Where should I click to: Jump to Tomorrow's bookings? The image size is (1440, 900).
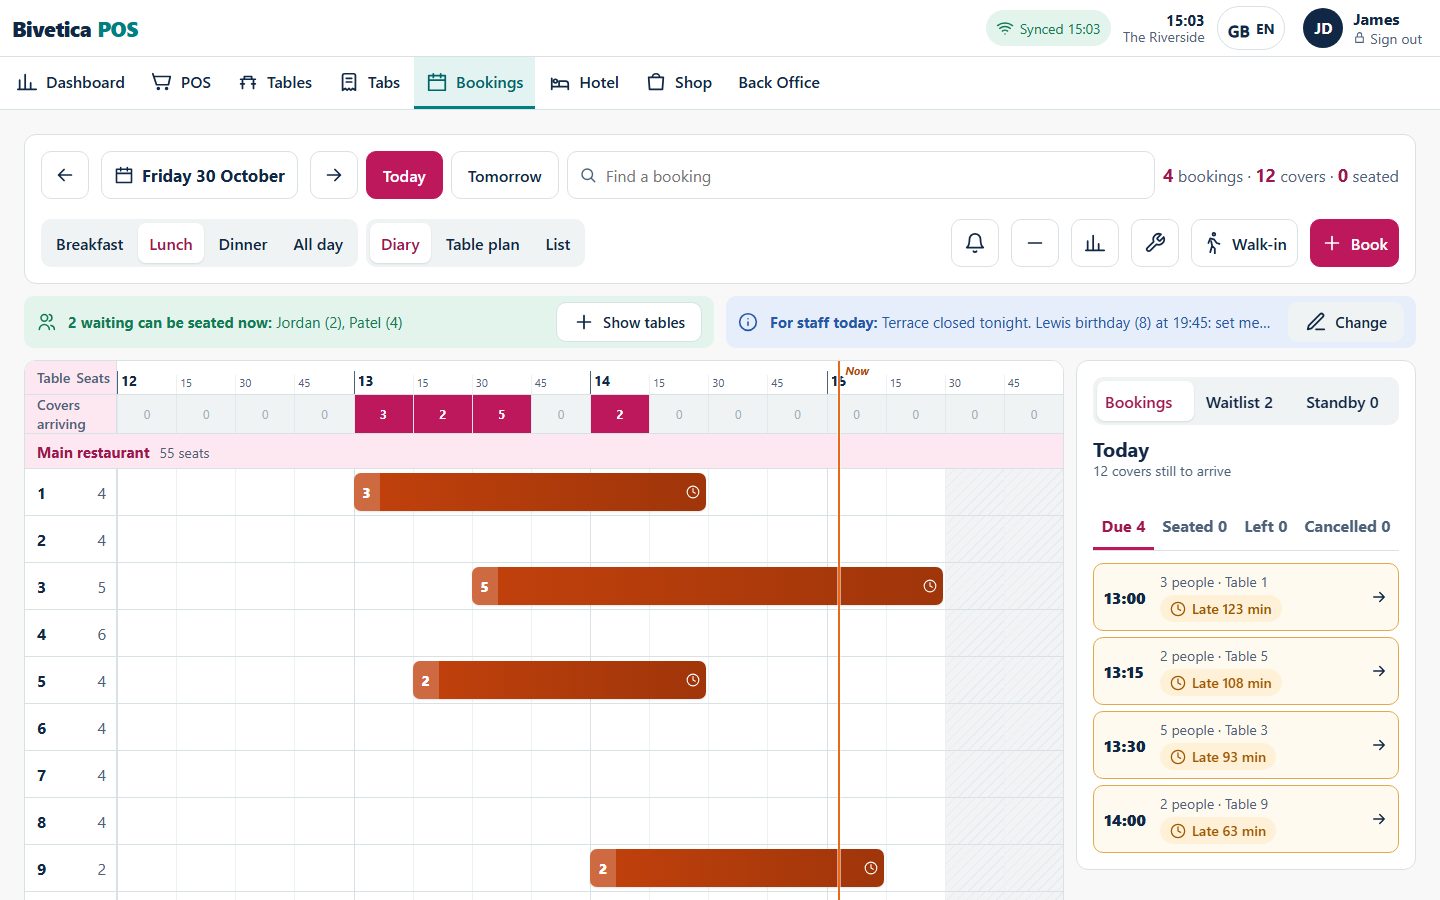pyautogui.click(x=505, y=176)
